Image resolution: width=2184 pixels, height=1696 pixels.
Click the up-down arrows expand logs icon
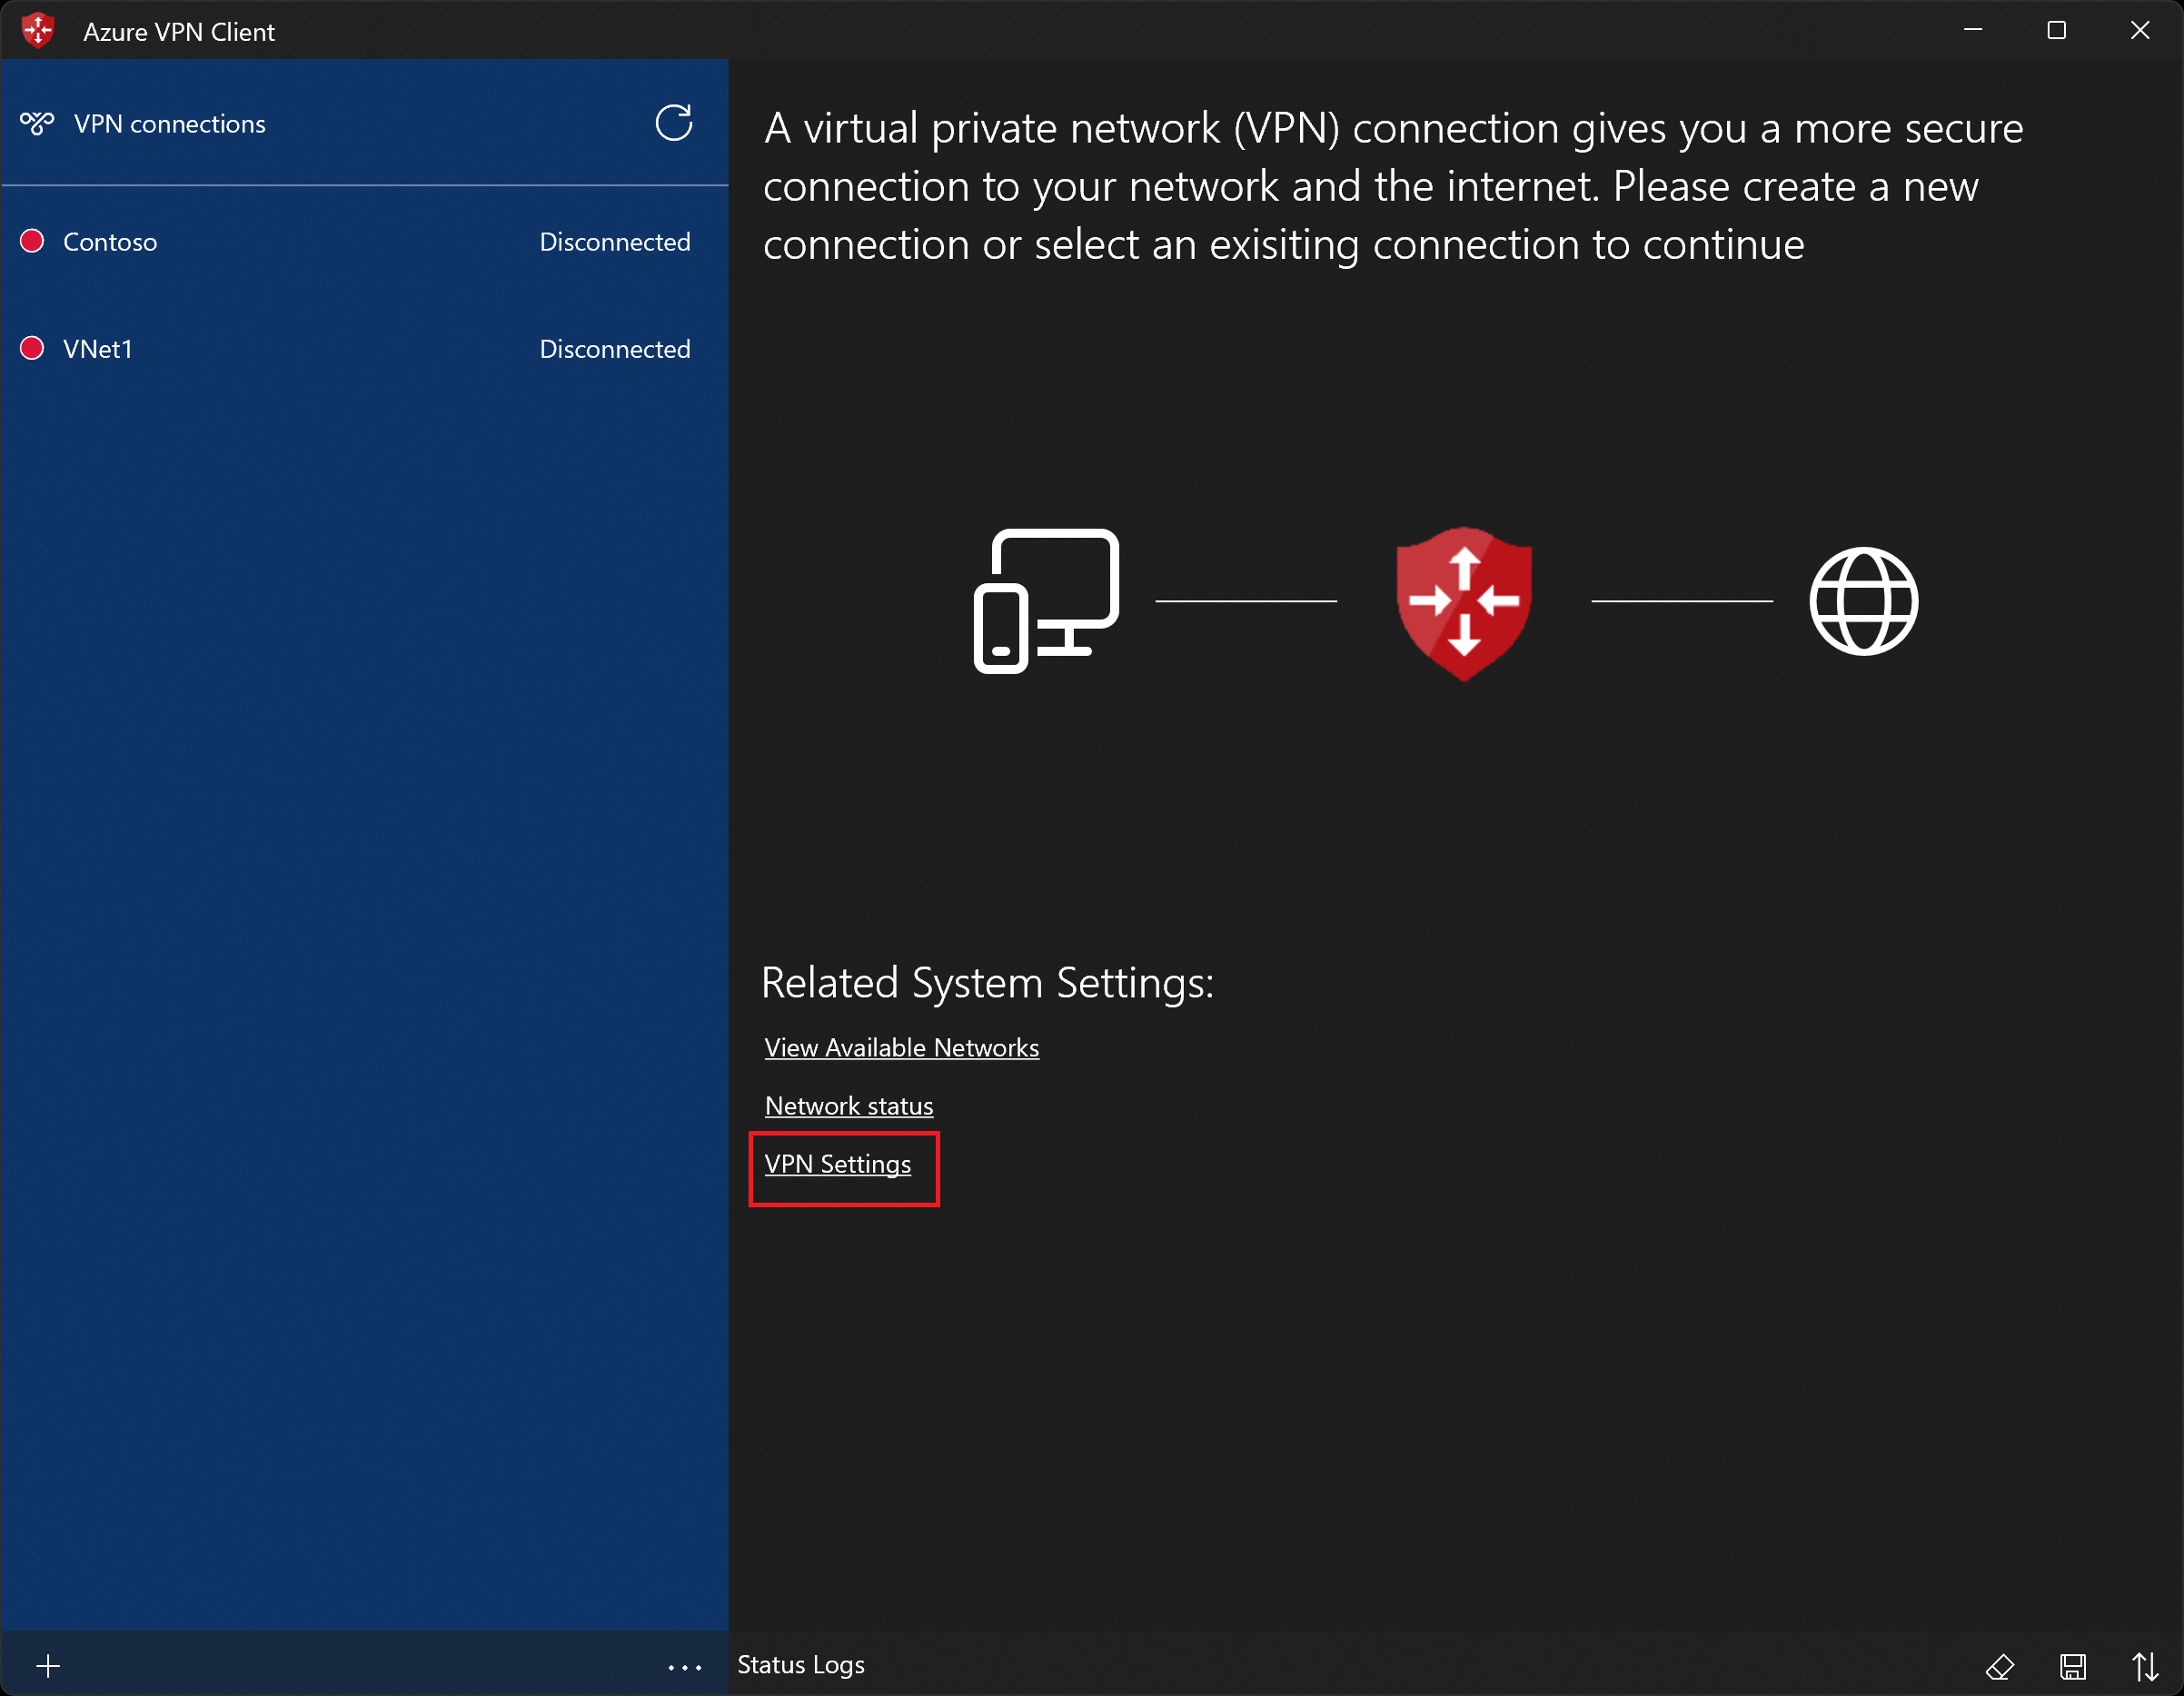pyautogui.click(x=2144, y=1666)
